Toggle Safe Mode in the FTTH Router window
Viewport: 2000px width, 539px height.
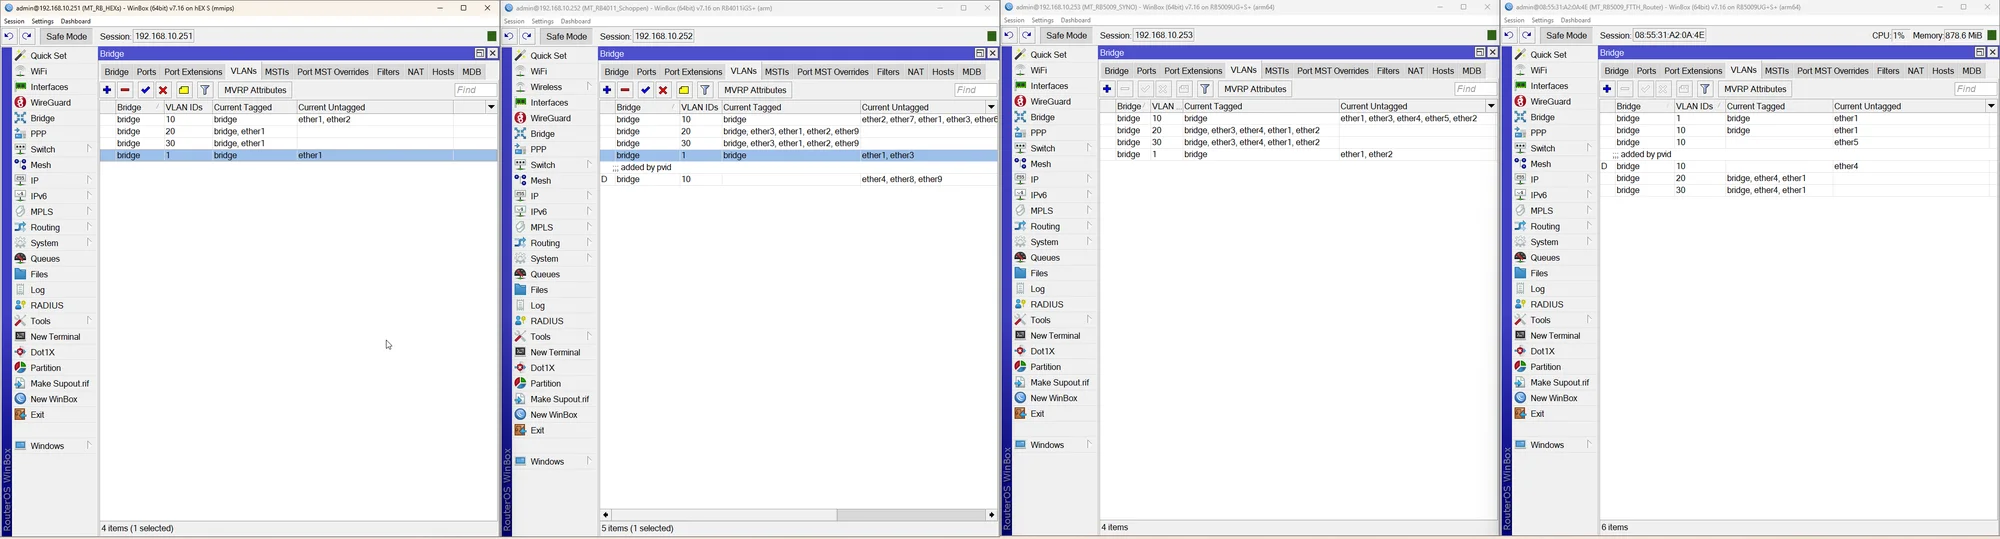(1567, 35)
